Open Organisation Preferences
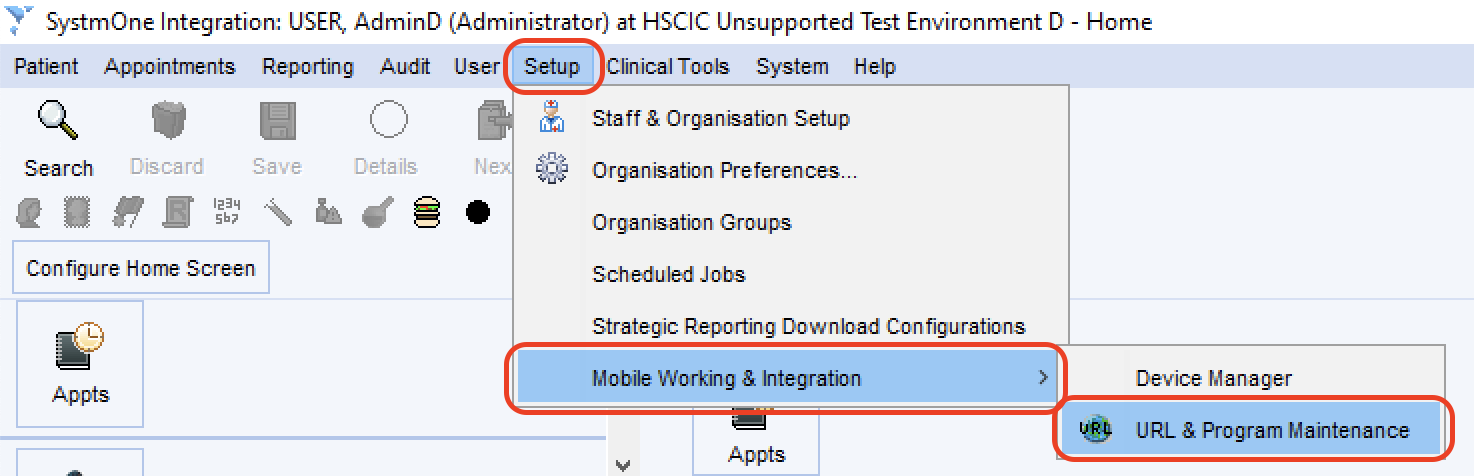 724,170
